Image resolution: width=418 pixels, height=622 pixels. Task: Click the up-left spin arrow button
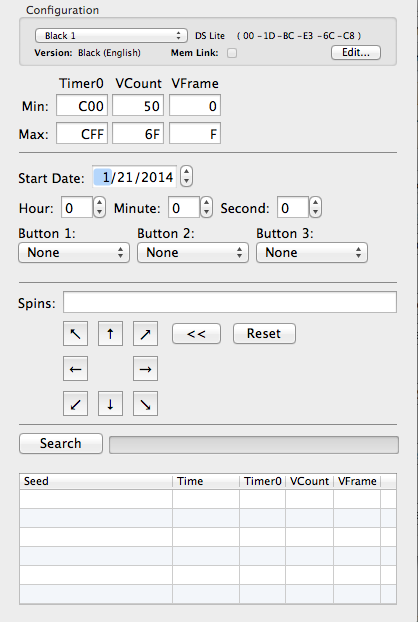[75, 334]
